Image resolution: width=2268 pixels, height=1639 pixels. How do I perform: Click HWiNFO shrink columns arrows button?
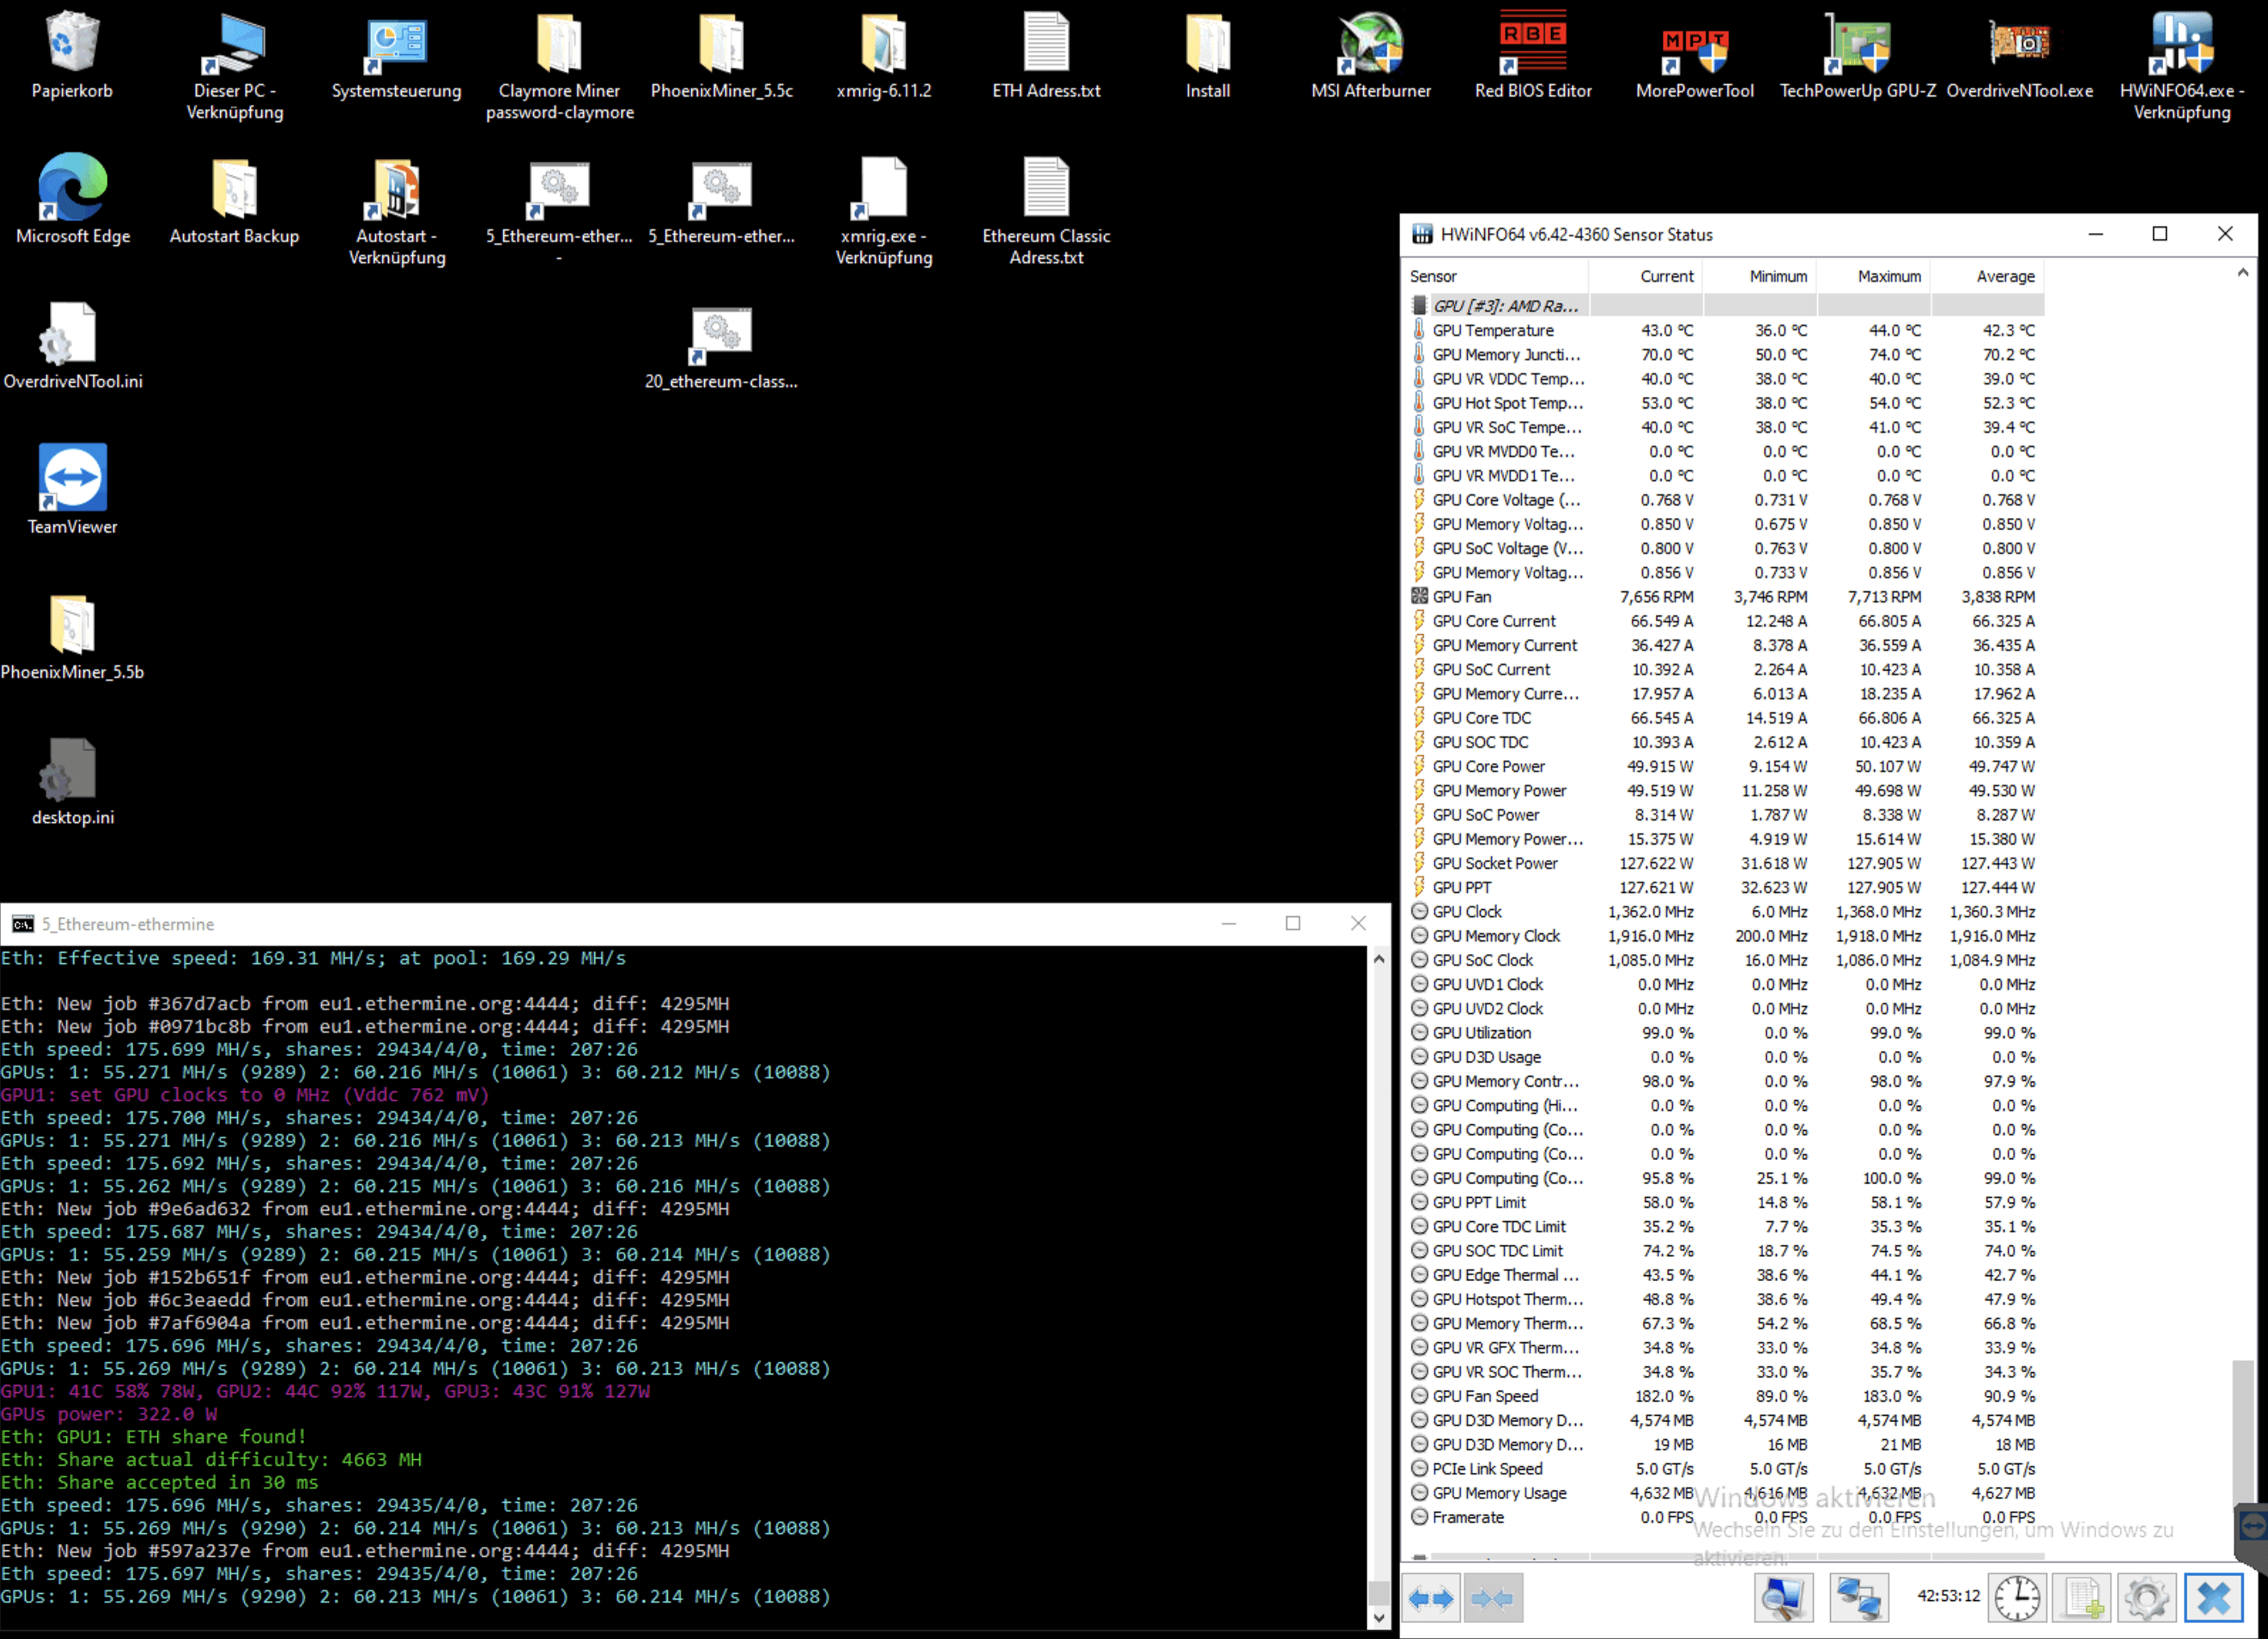pyautogui.click(x=1491, y=1598)
